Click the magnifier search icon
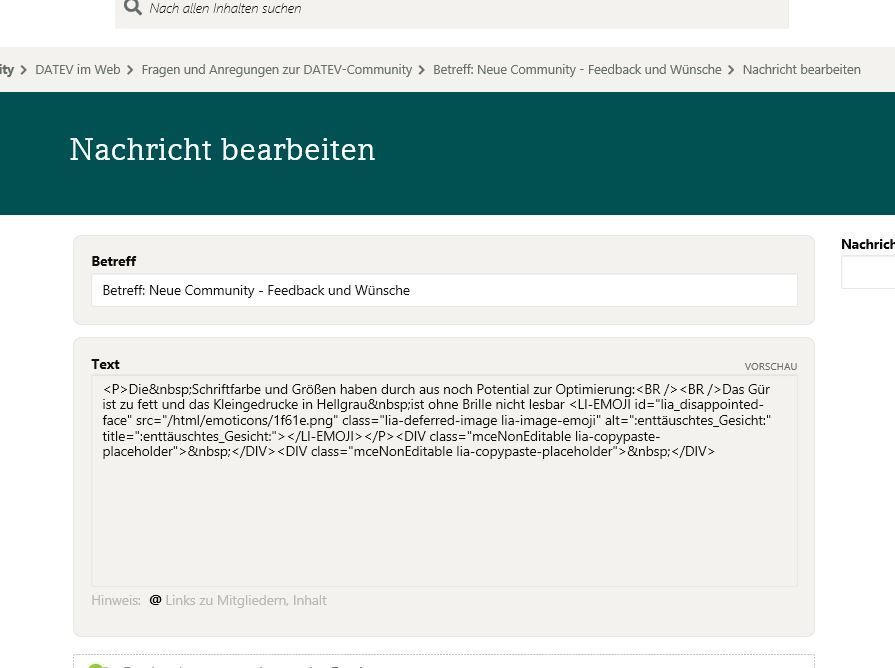Viewport: 895px width, 668px height. (132, 8)
